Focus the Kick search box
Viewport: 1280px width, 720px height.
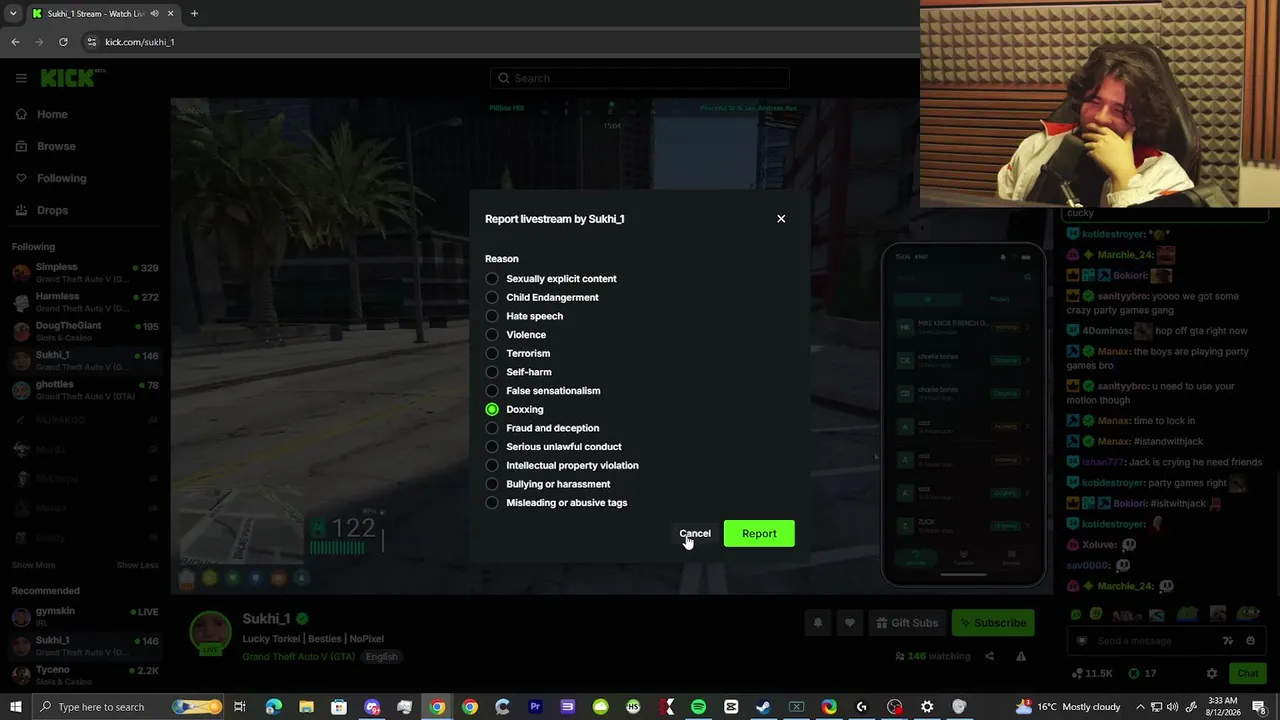[x=640, y=78]
